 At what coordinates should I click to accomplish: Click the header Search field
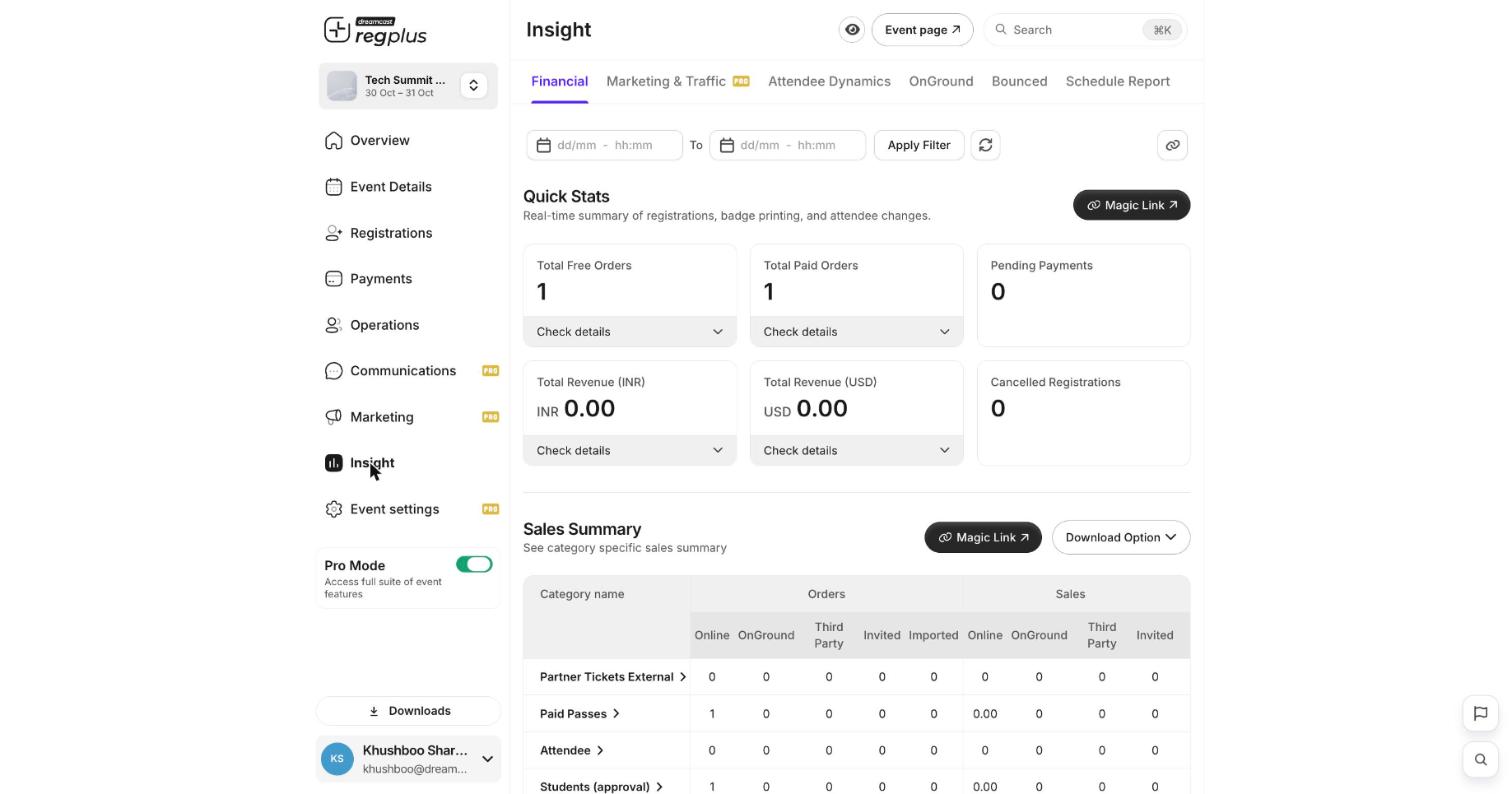pyautogui.click(x=1085, y=30)
